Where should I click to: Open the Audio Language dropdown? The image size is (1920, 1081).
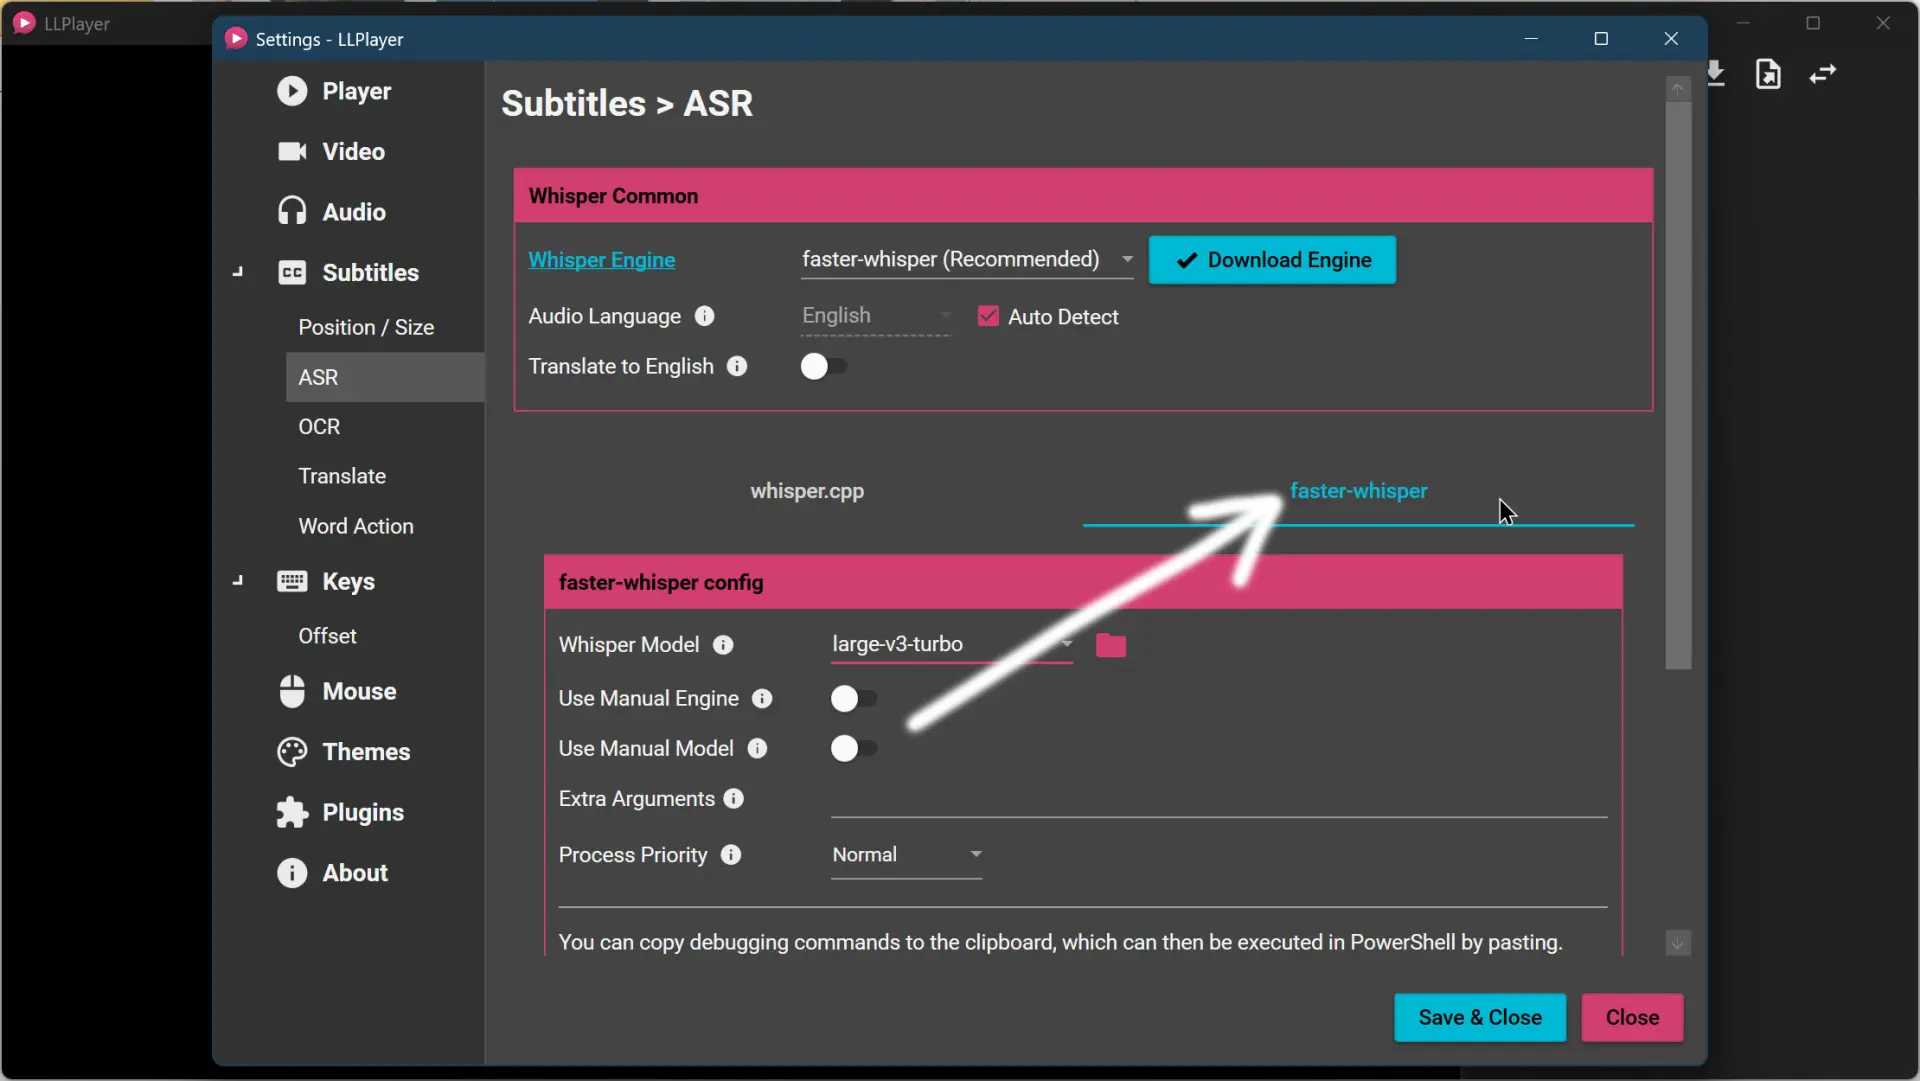point(876,316)
